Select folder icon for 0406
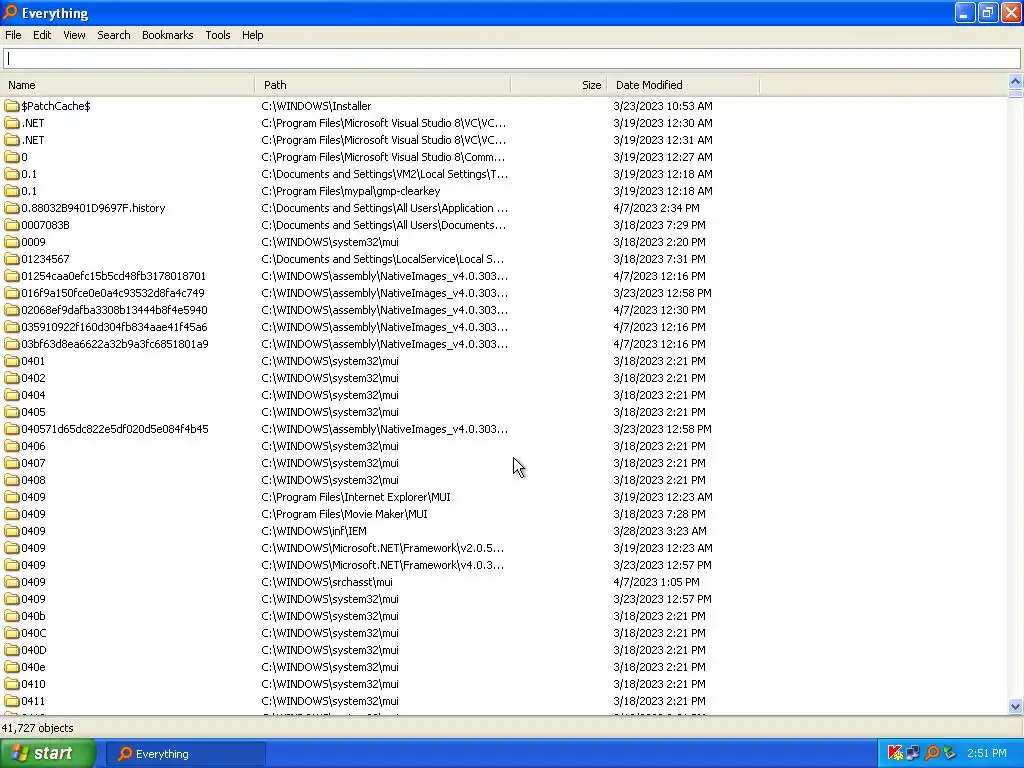Image resolution: width=1024 pixels, height=768 pixels. click(x=12, y=445)
